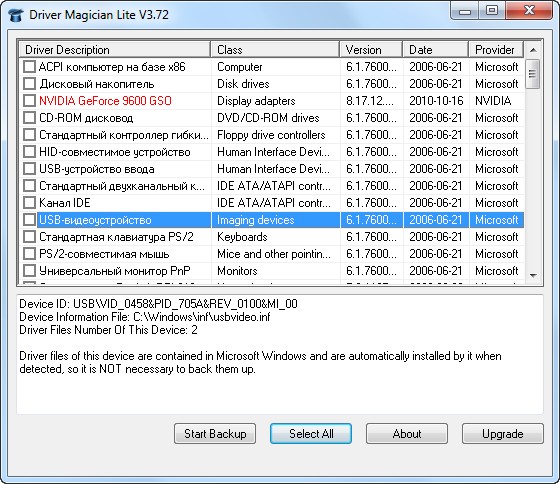Select the CD-ROM дисковод row text
The width and height of the screenshot is (560, 484).
click(86, 118)
